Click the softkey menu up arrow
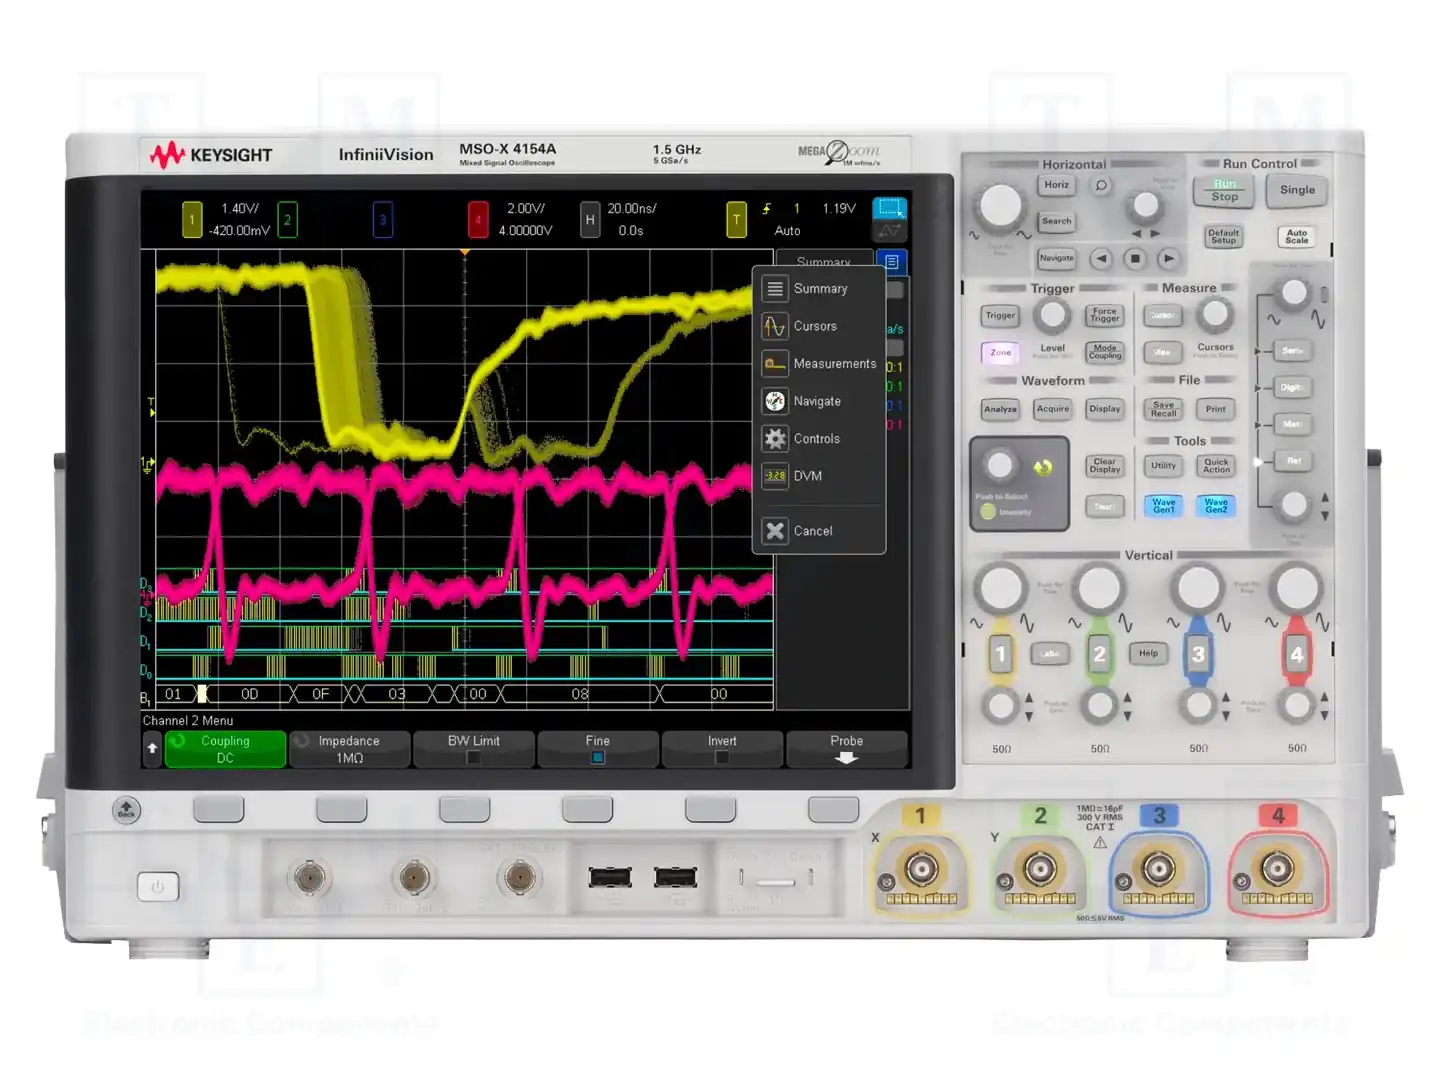1440x1080 pixels. point(152,748)
